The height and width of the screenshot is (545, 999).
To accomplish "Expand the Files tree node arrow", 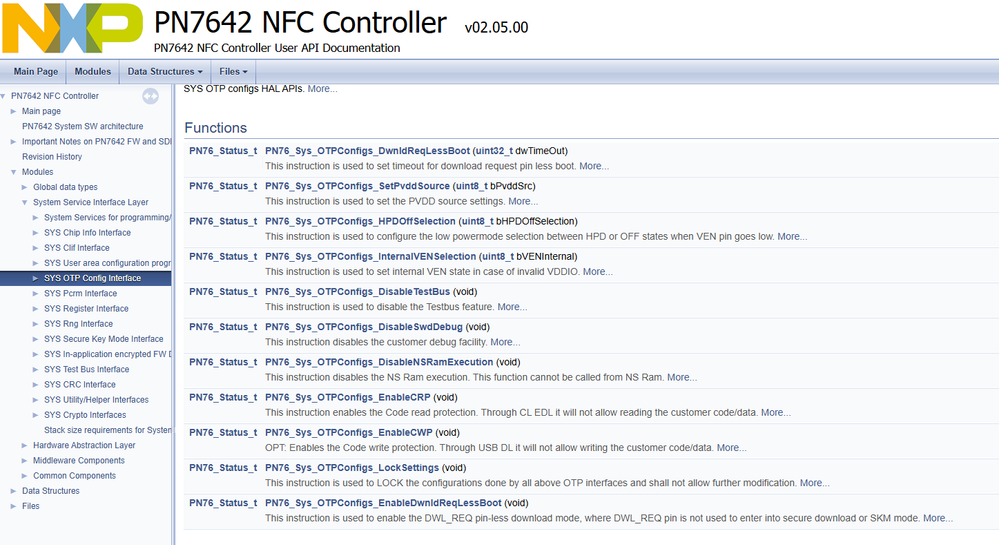I will (13, 506).
